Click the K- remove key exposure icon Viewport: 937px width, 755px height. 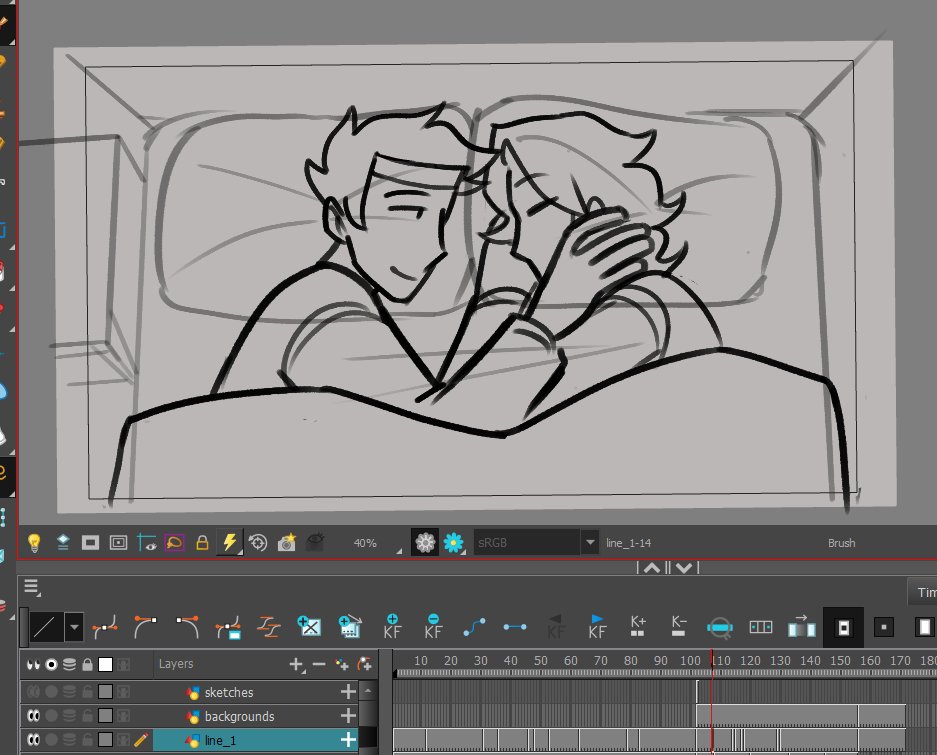tap(678, 626)
